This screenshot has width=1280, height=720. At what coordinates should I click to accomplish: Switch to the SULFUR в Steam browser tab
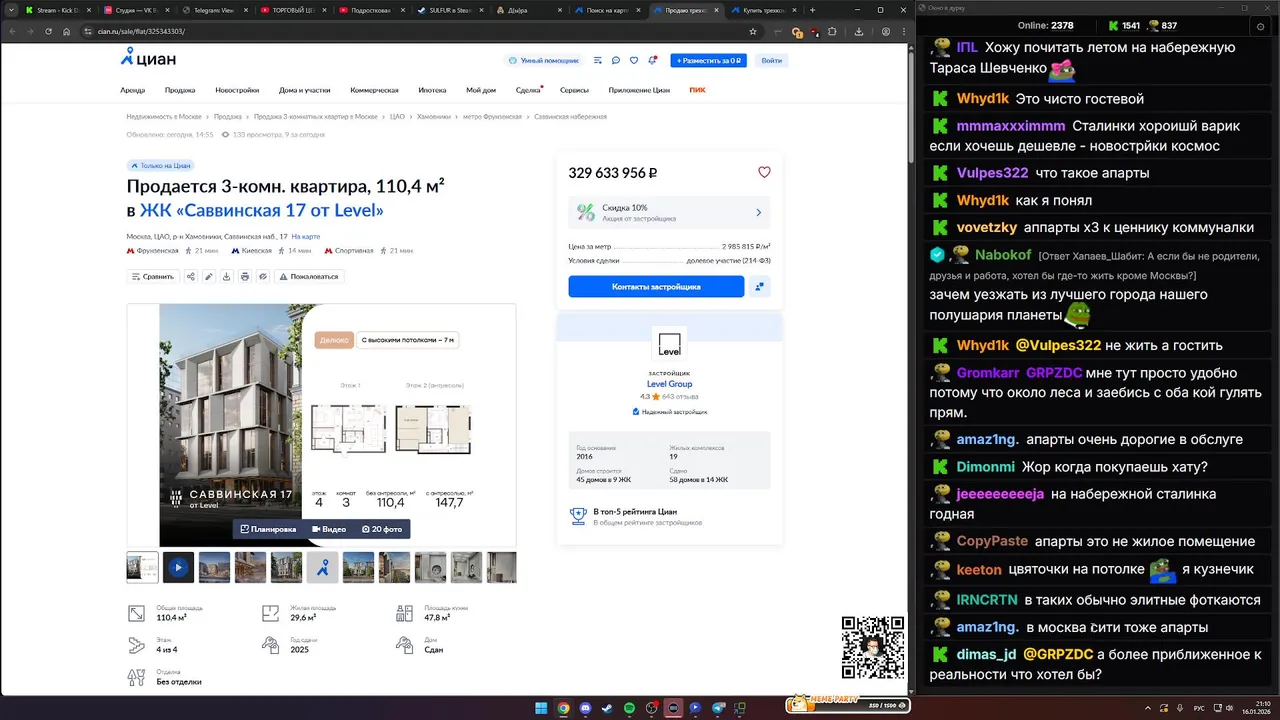coord(450,10)
